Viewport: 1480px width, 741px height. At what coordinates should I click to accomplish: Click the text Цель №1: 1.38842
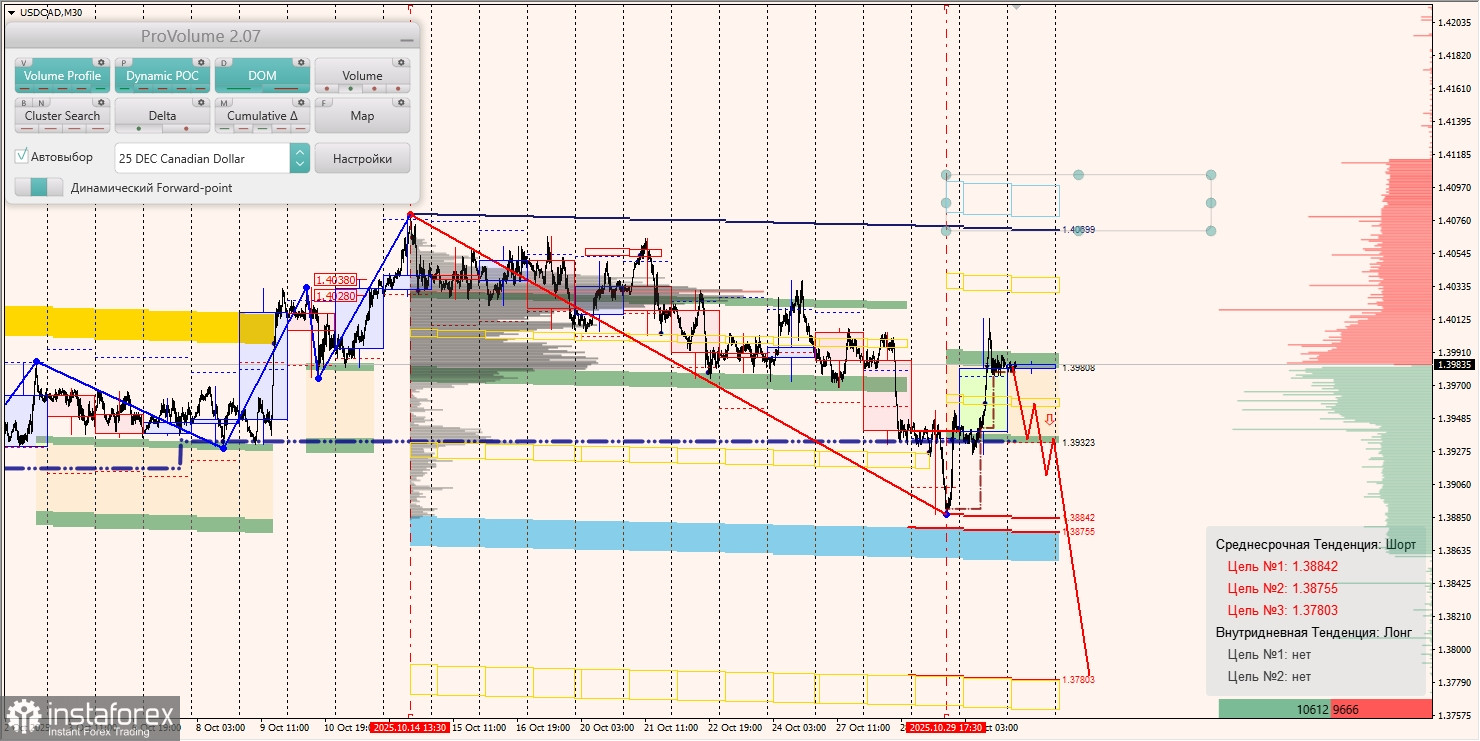pos(1283,566)
